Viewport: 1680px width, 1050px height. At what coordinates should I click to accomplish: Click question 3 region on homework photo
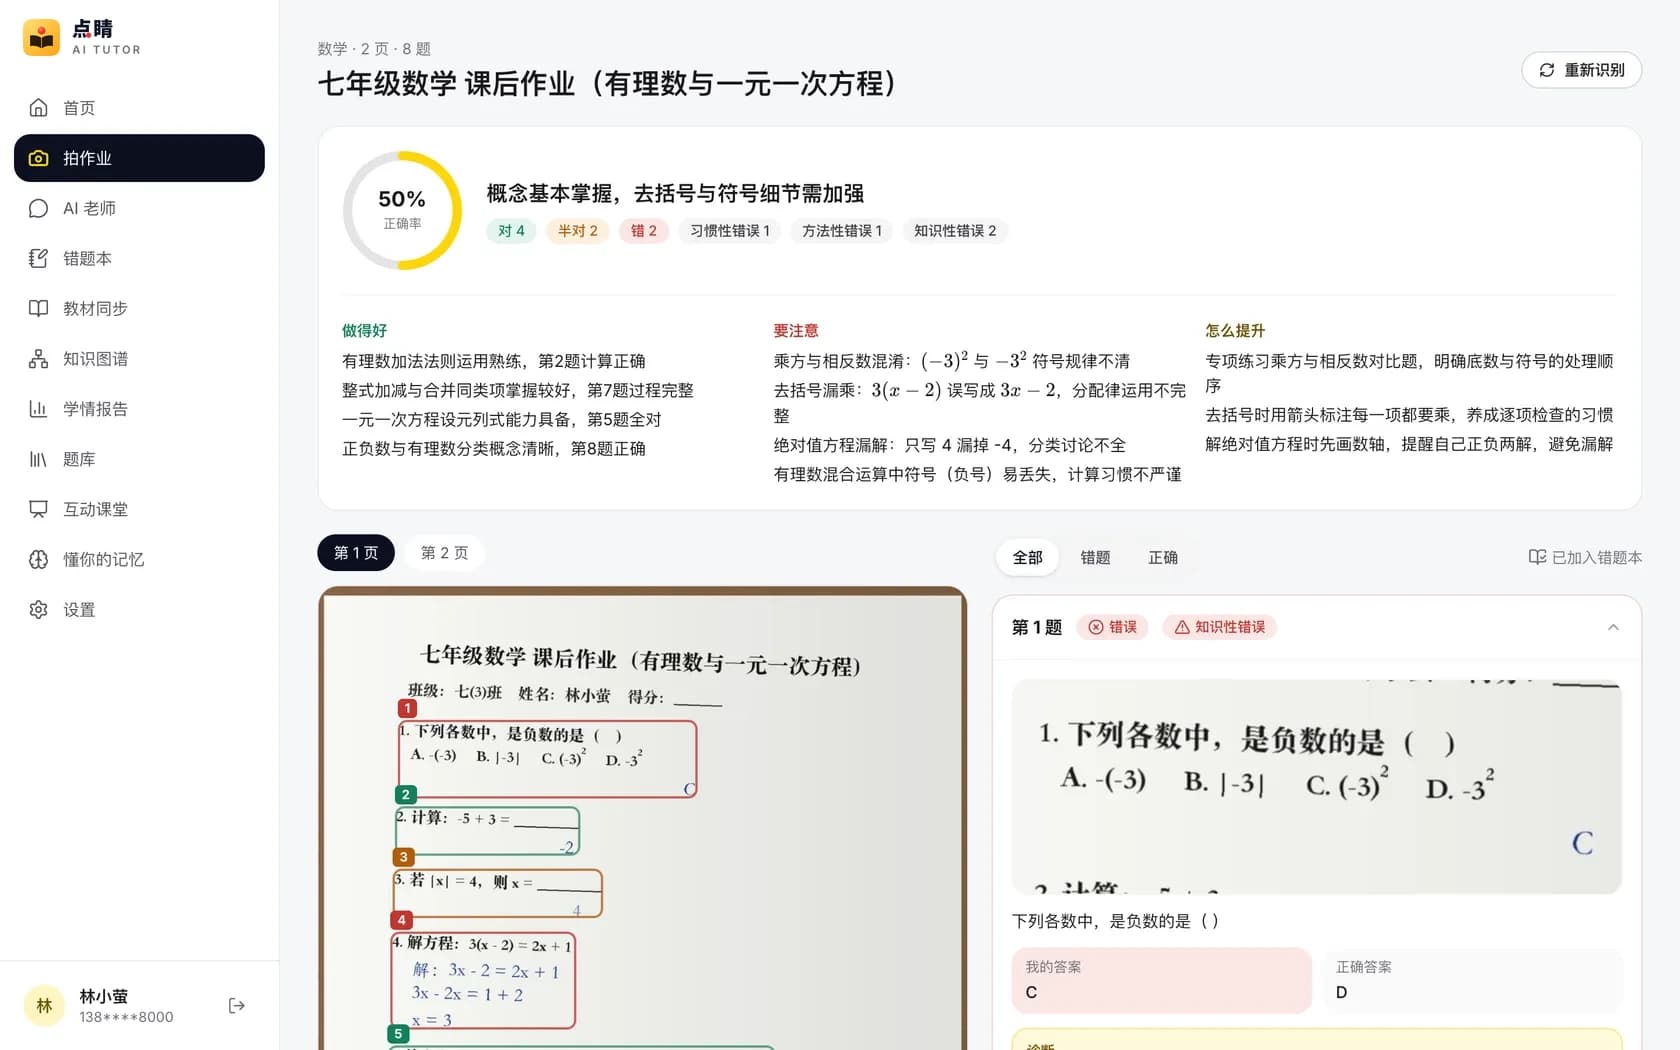498,893
